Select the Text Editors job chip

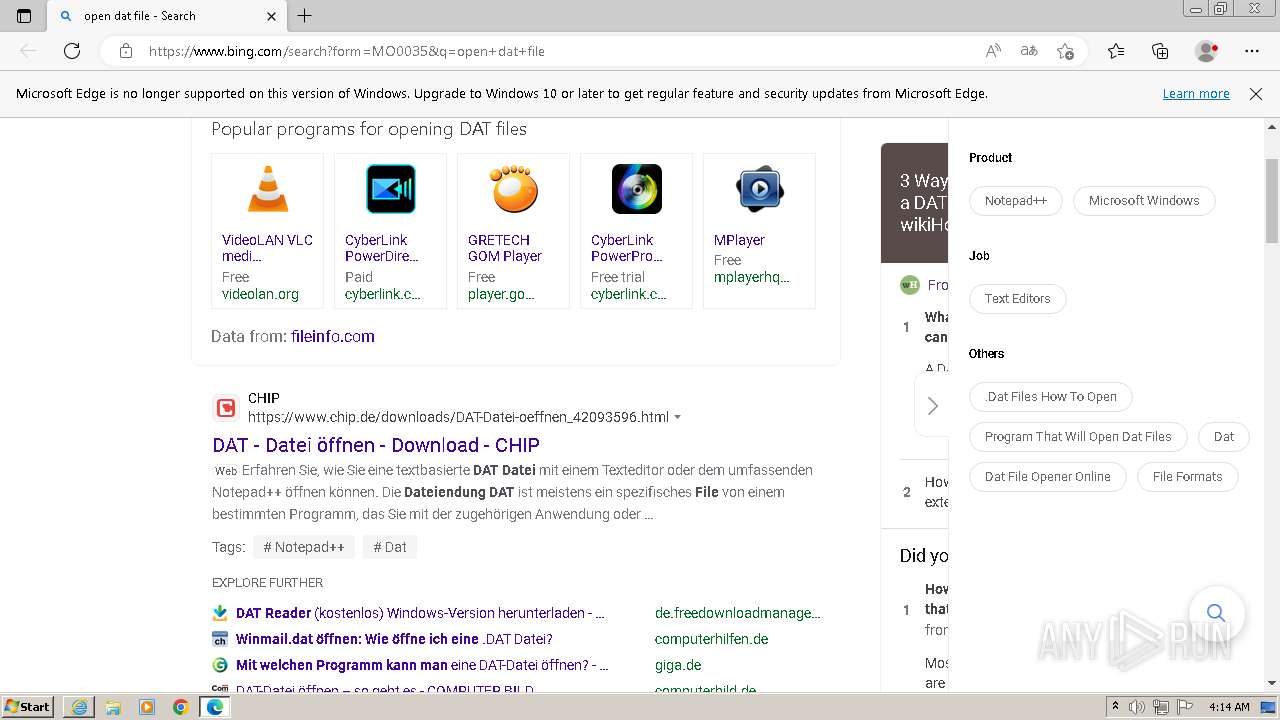(x=1017, y=299)
